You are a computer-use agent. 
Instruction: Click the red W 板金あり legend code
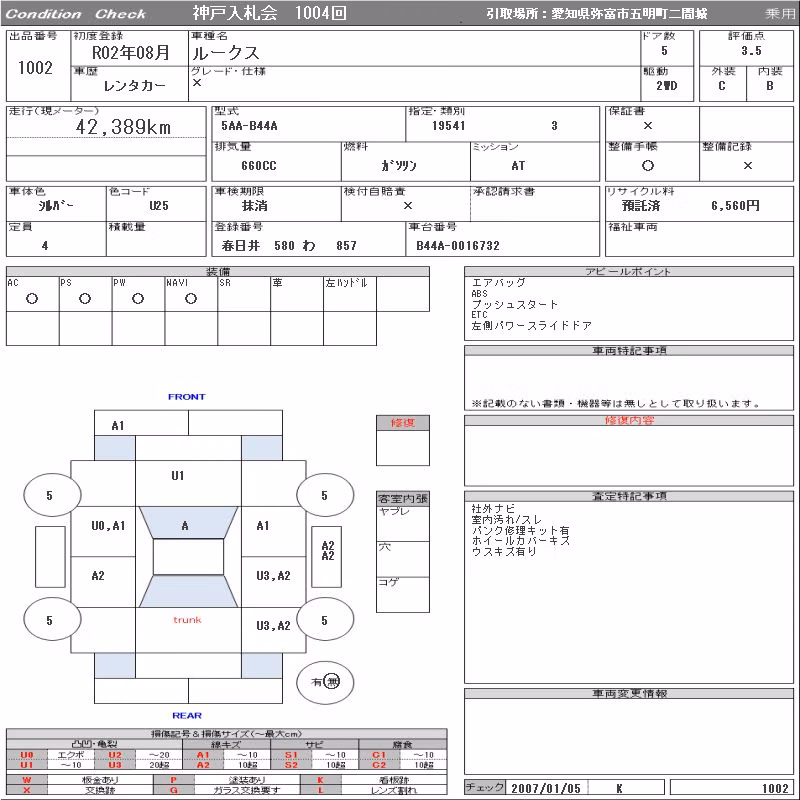pyautogui.click(x=27, y=780)
